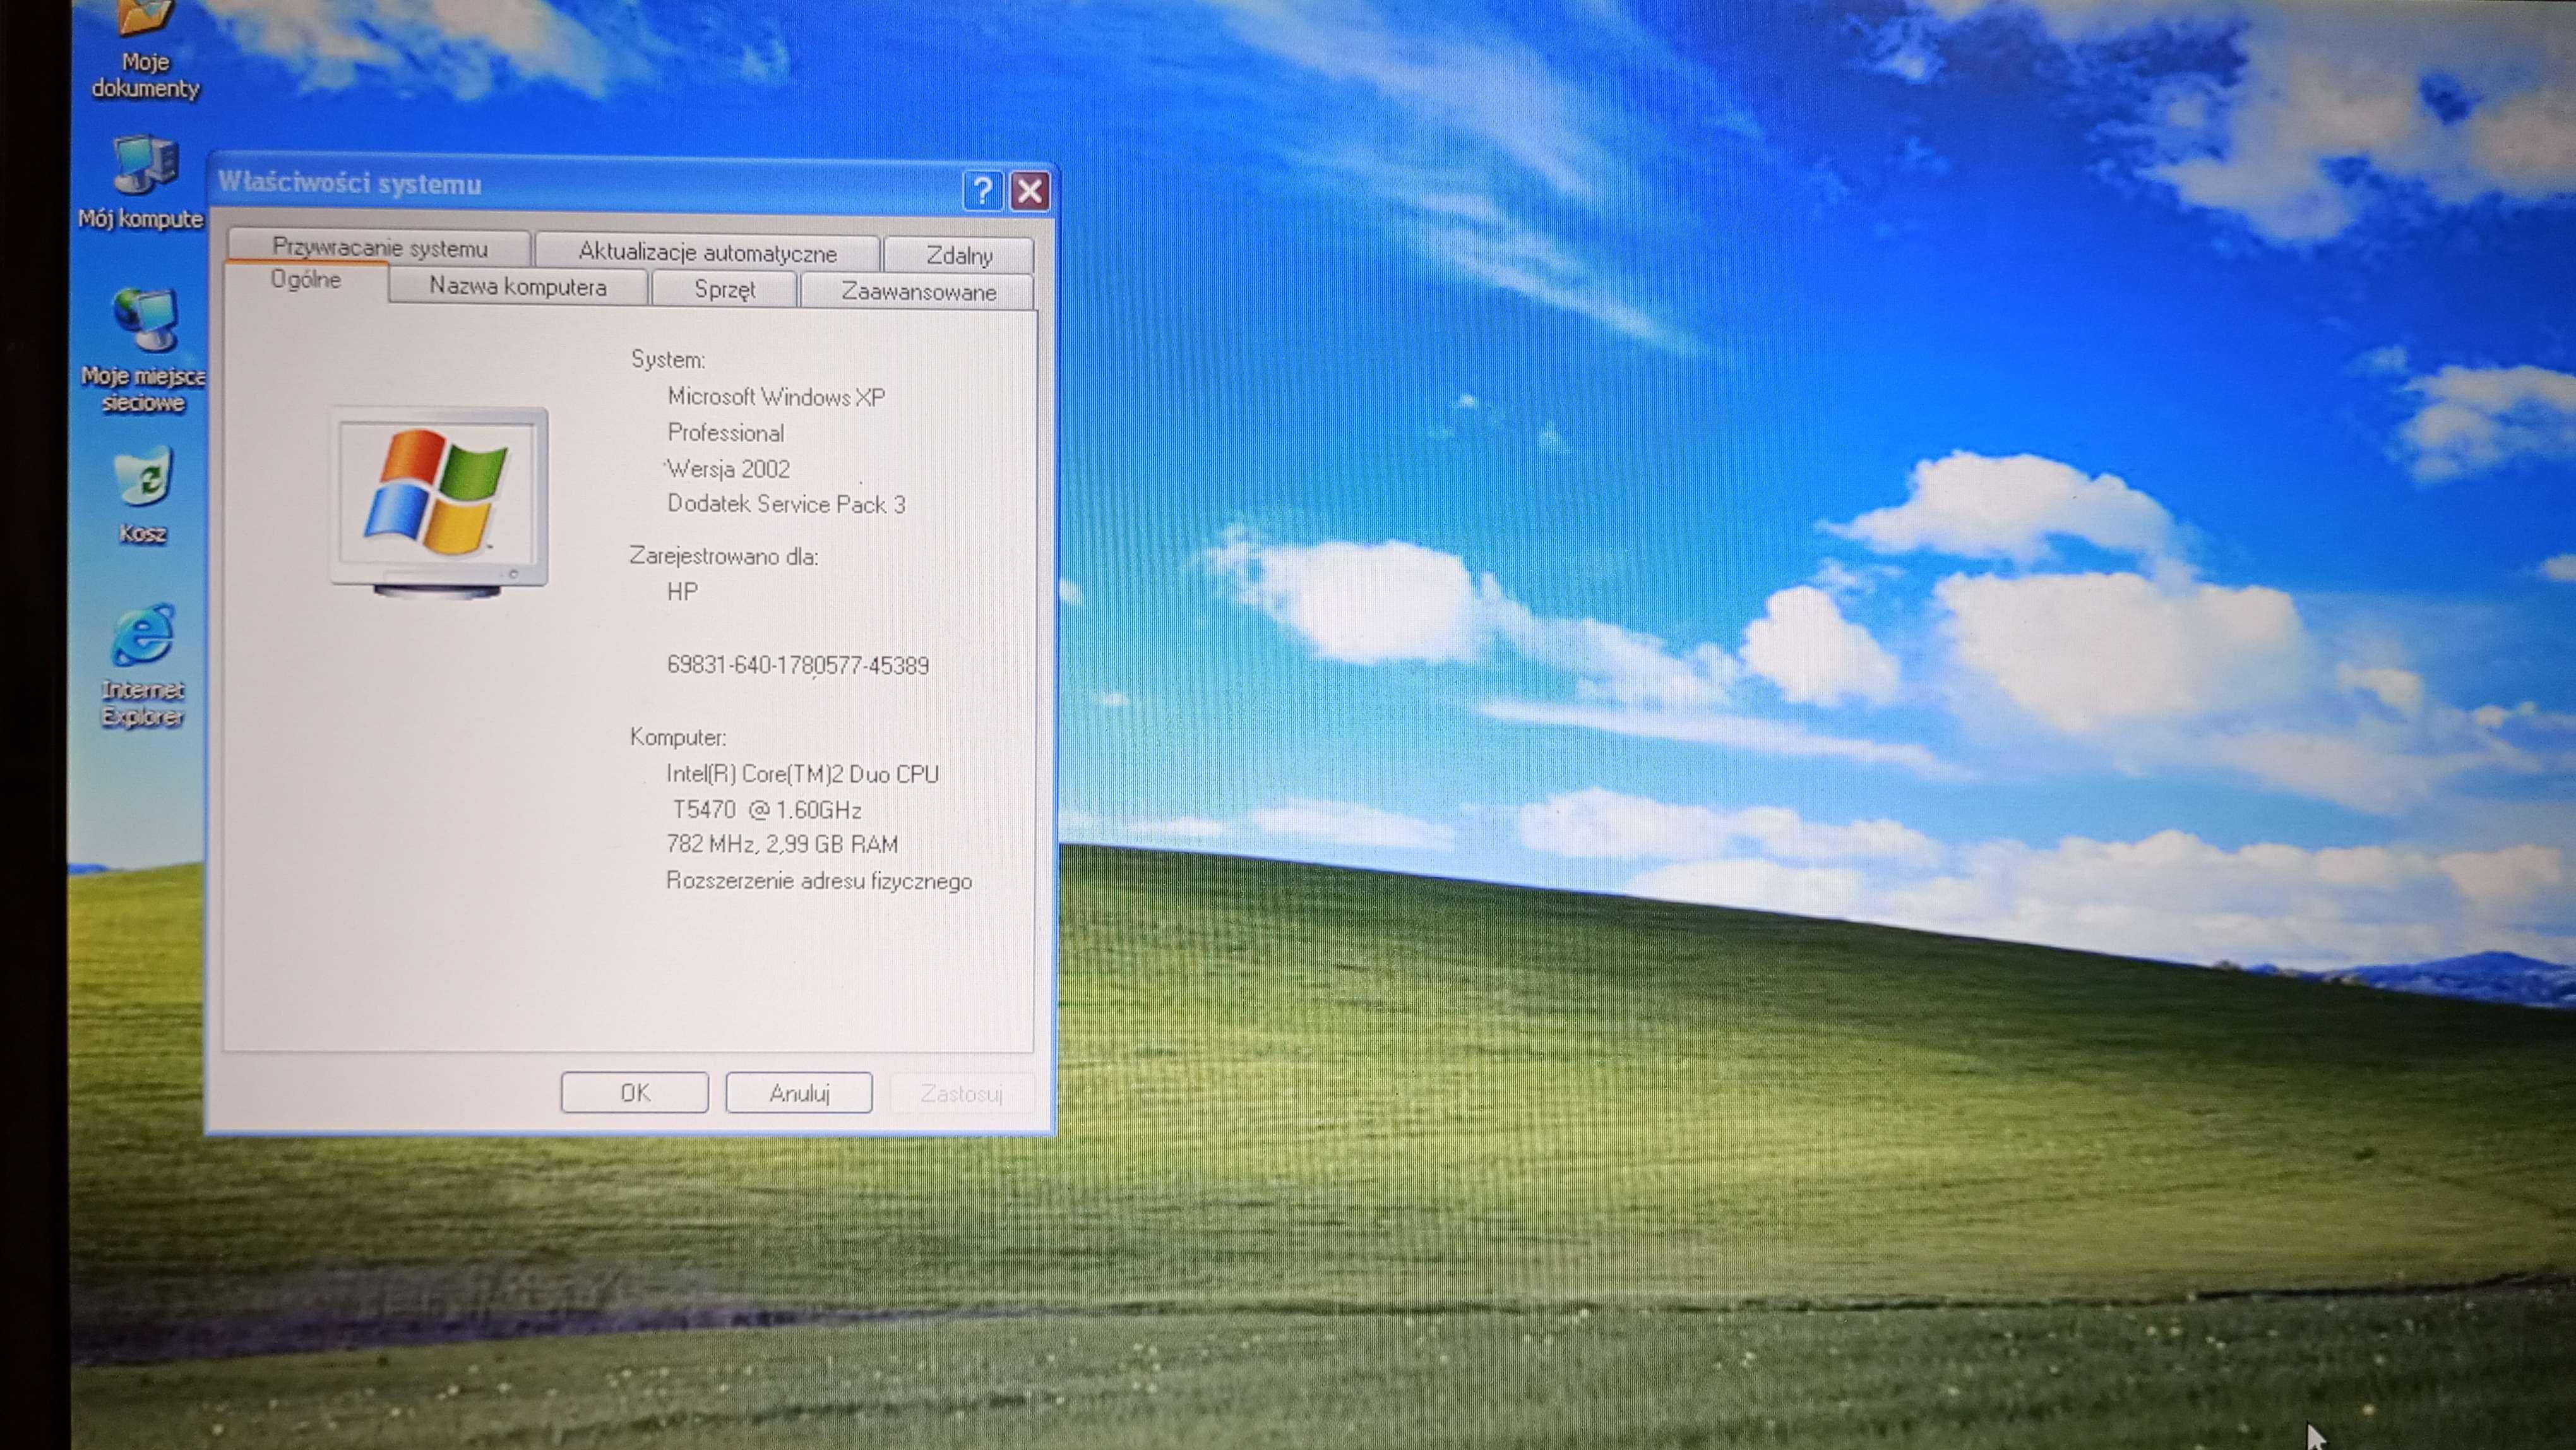Confirm with the OK button
The height and width of the screenshot is (1450, 2576).
tap(635, 1092)
